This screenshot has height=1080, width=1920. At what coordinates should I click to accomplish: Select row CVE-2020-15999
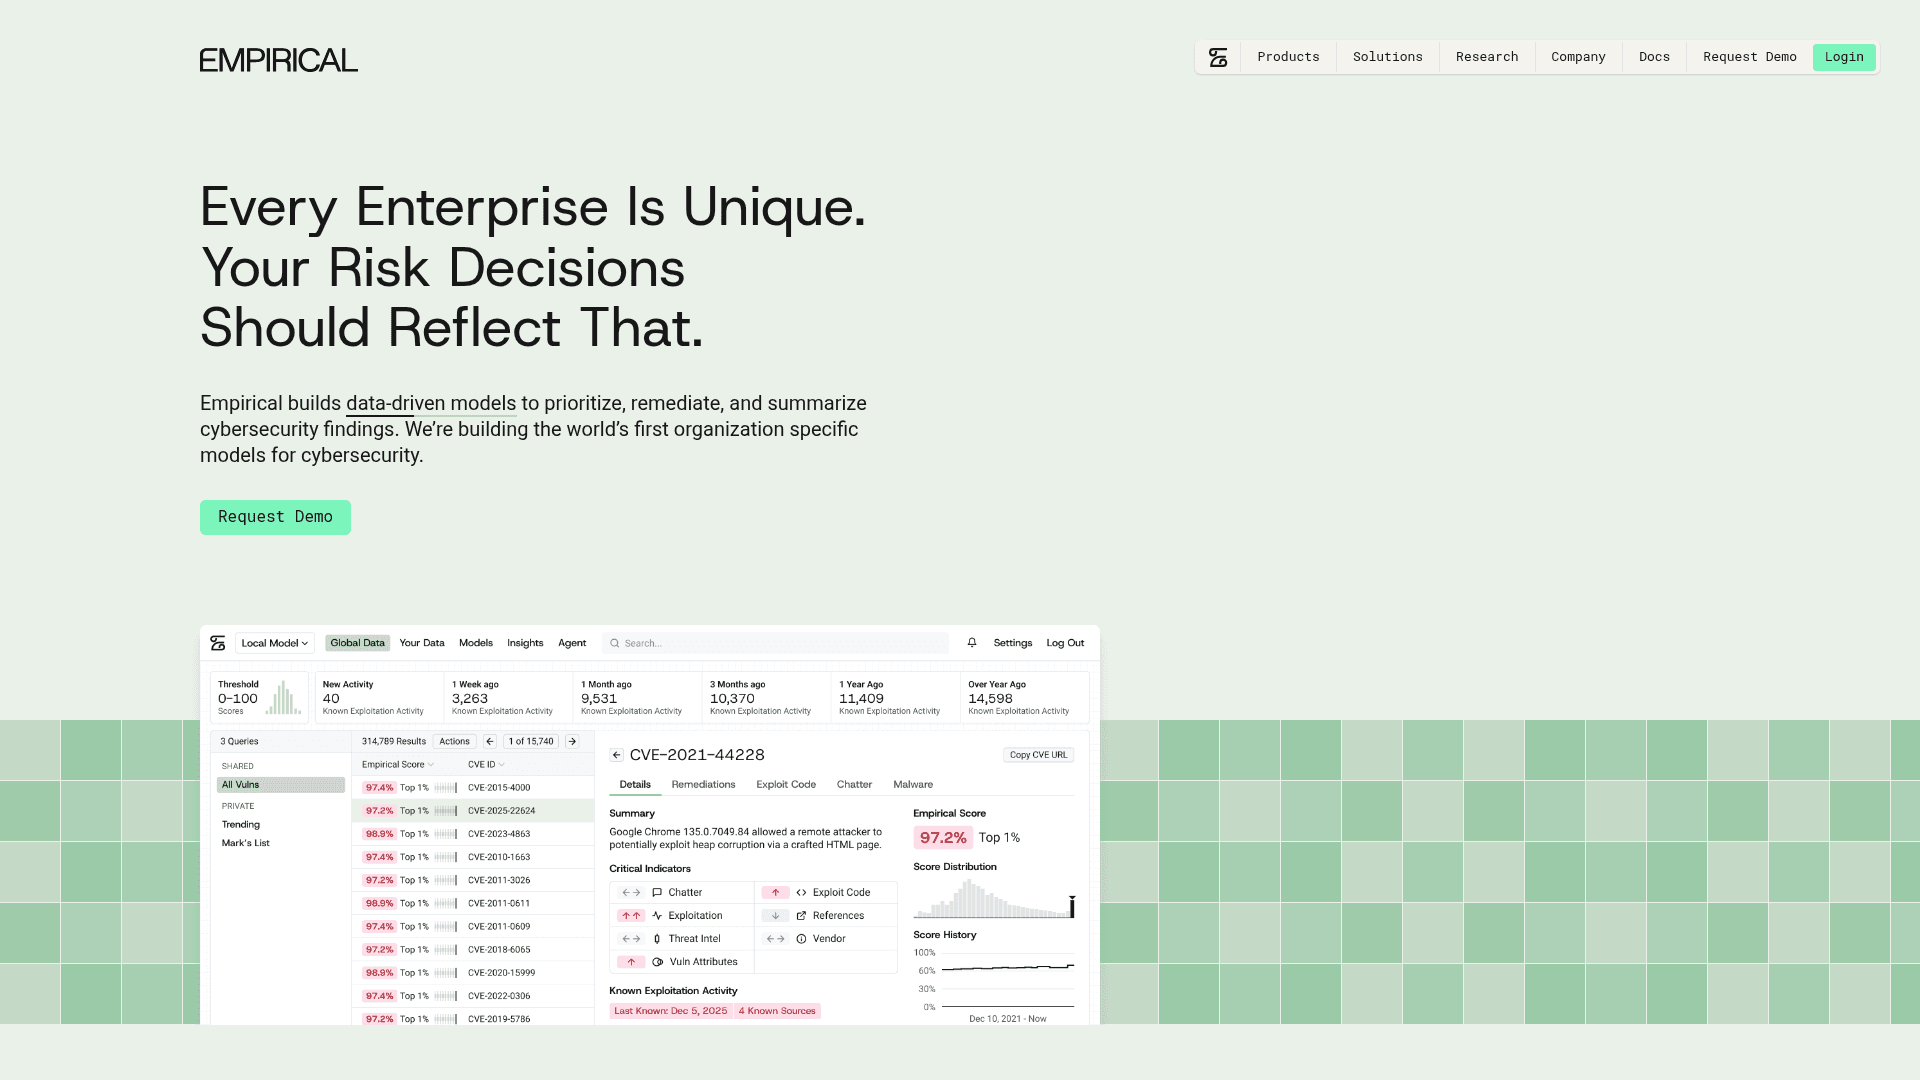[473, 973]
